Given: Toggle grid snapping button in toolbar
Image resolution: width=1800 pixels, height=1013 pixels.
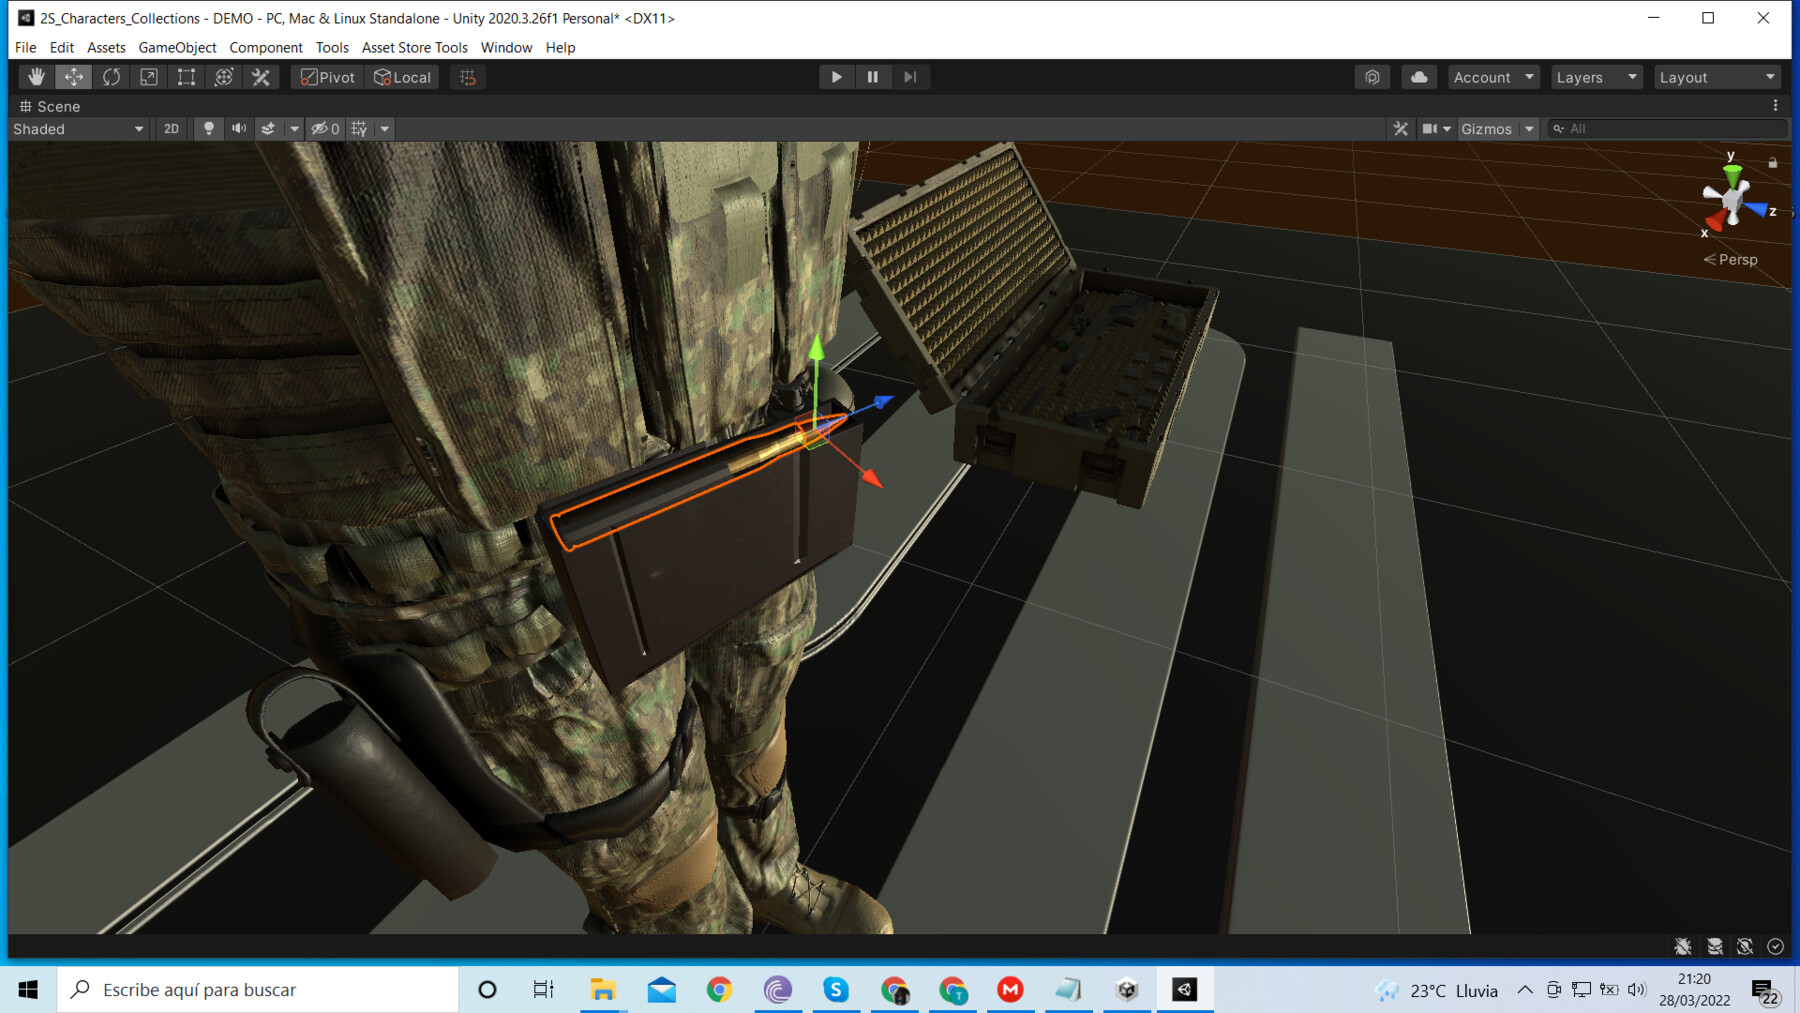Looking at the screenshot, I should 468,77.
